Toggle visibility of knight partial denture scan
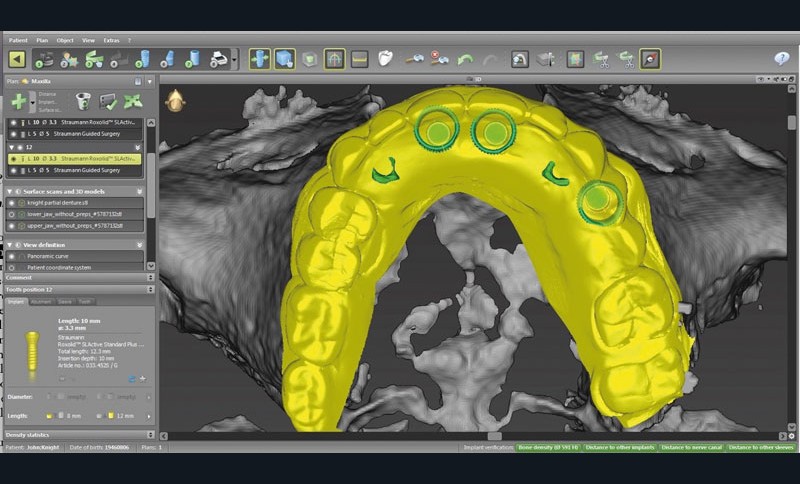The image size is (800, 484). tap(12, 203)
